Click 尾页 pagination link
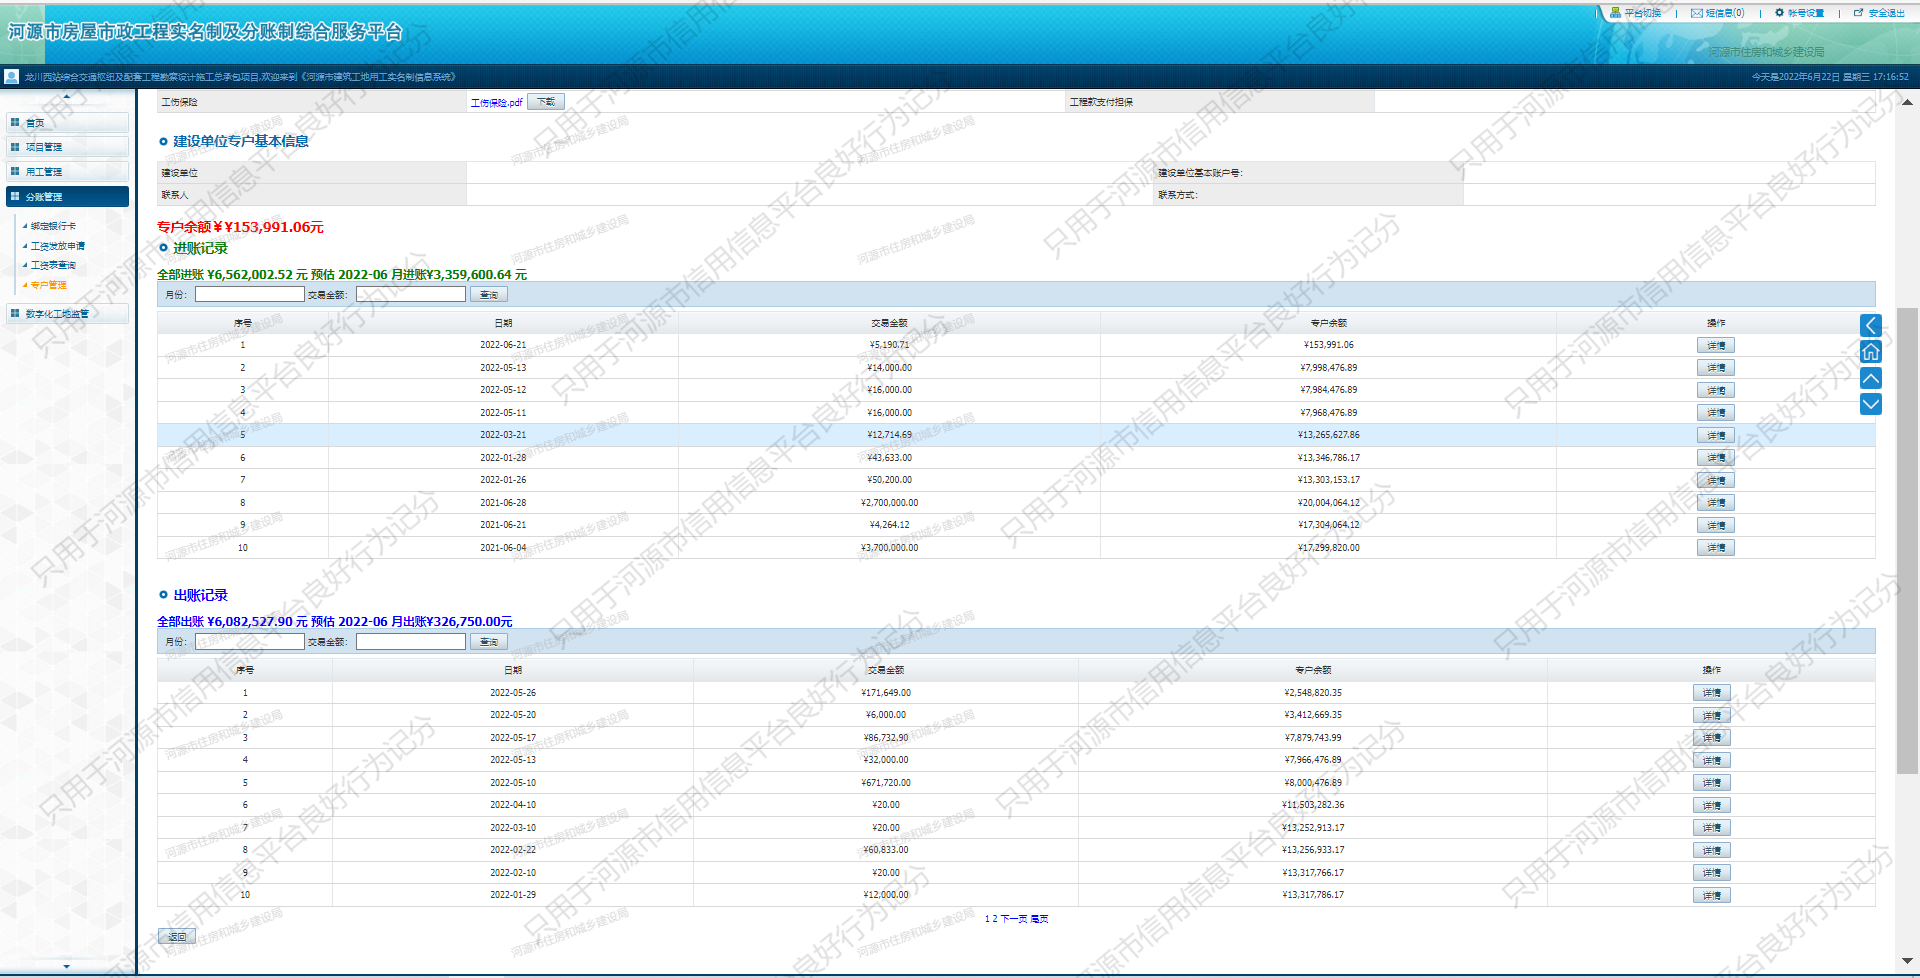This screenshot has width=1920, height=978. (1039, 919)
